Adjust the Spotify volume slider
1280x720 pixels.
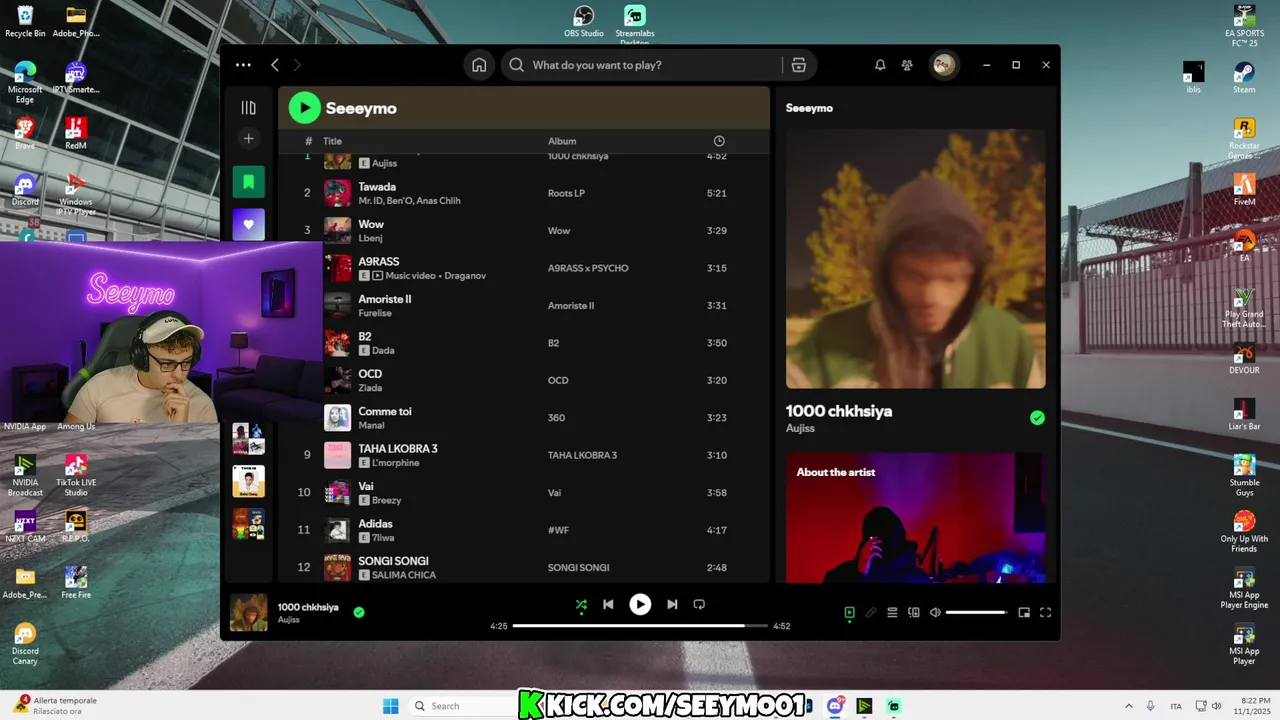point(976,613)
